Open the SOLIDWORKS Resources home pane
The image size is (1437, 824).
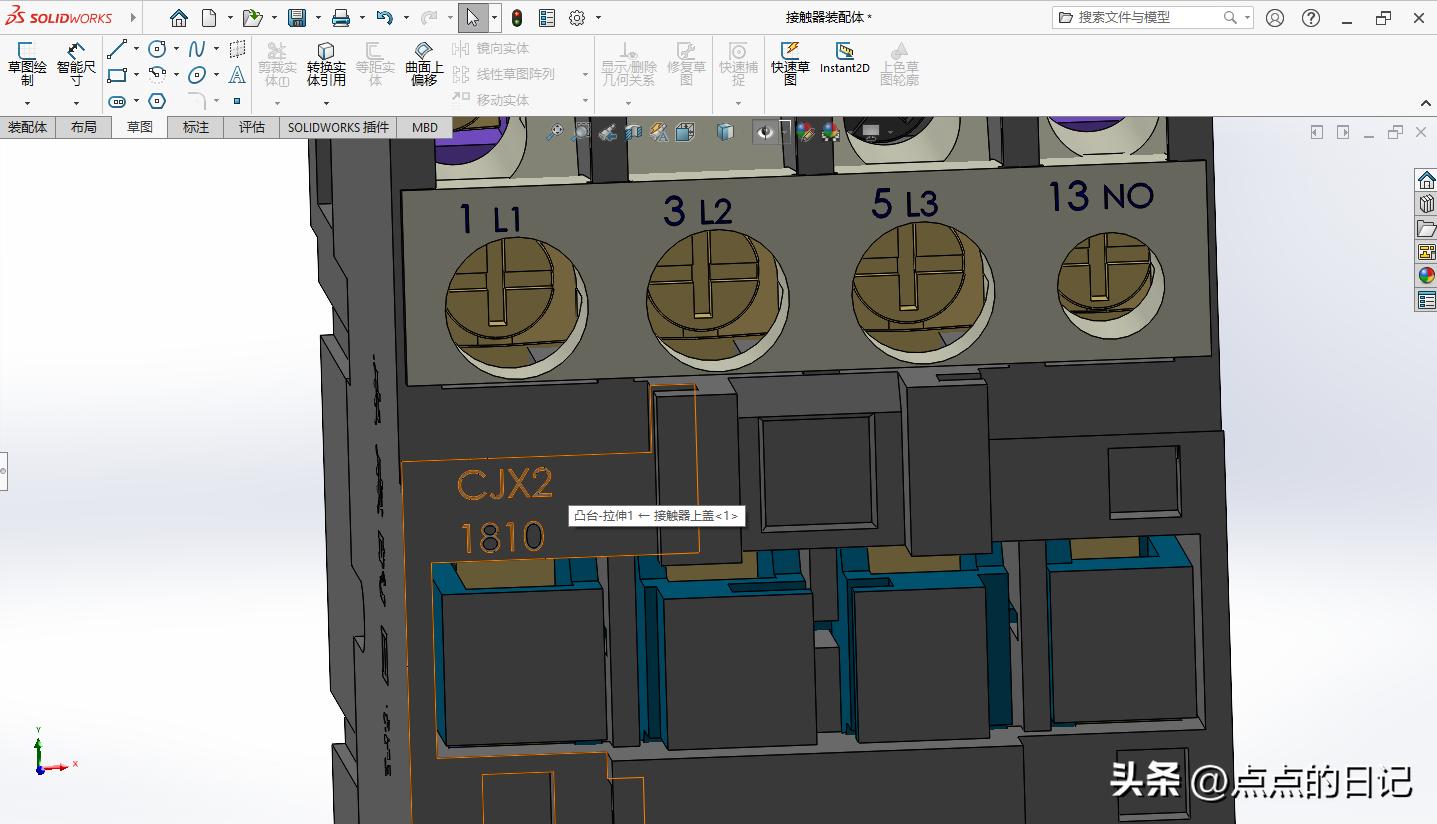click(1426, 180)
